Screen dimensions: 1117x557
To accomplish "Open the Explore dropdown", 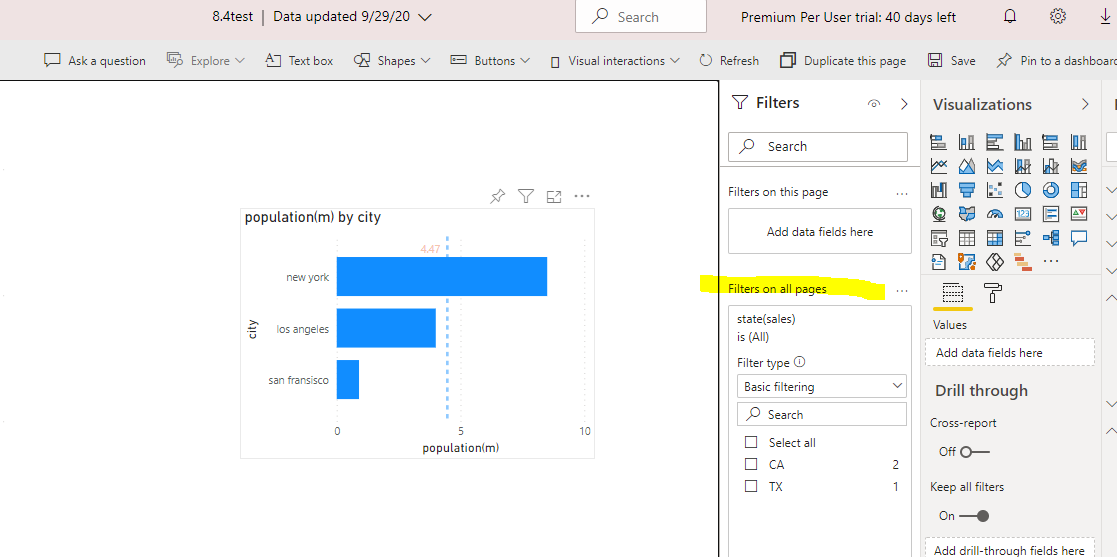I will [206, 61].
